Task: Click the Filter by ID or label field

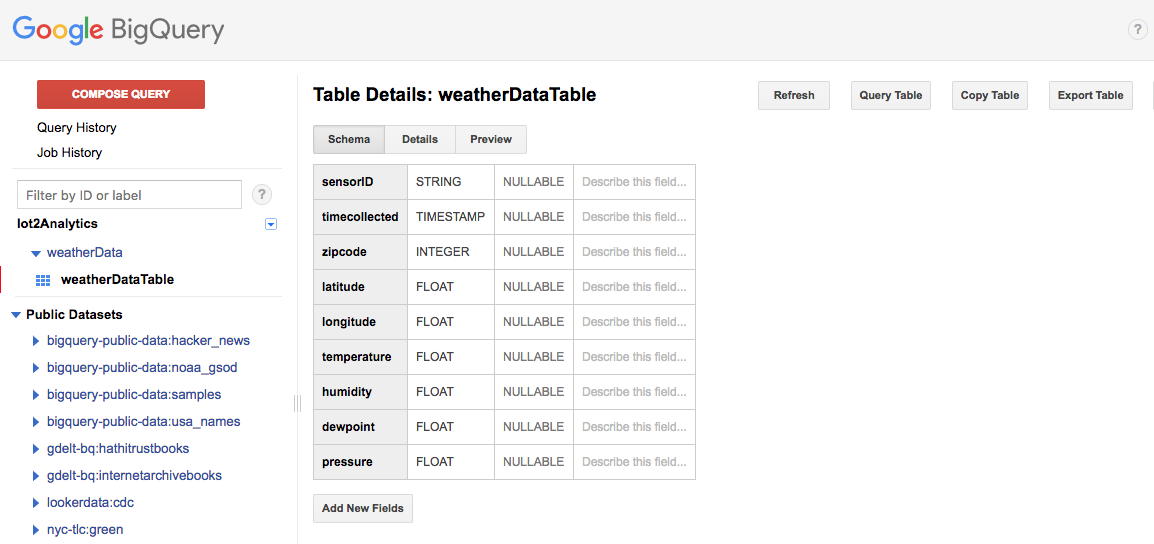Action: 129,195
